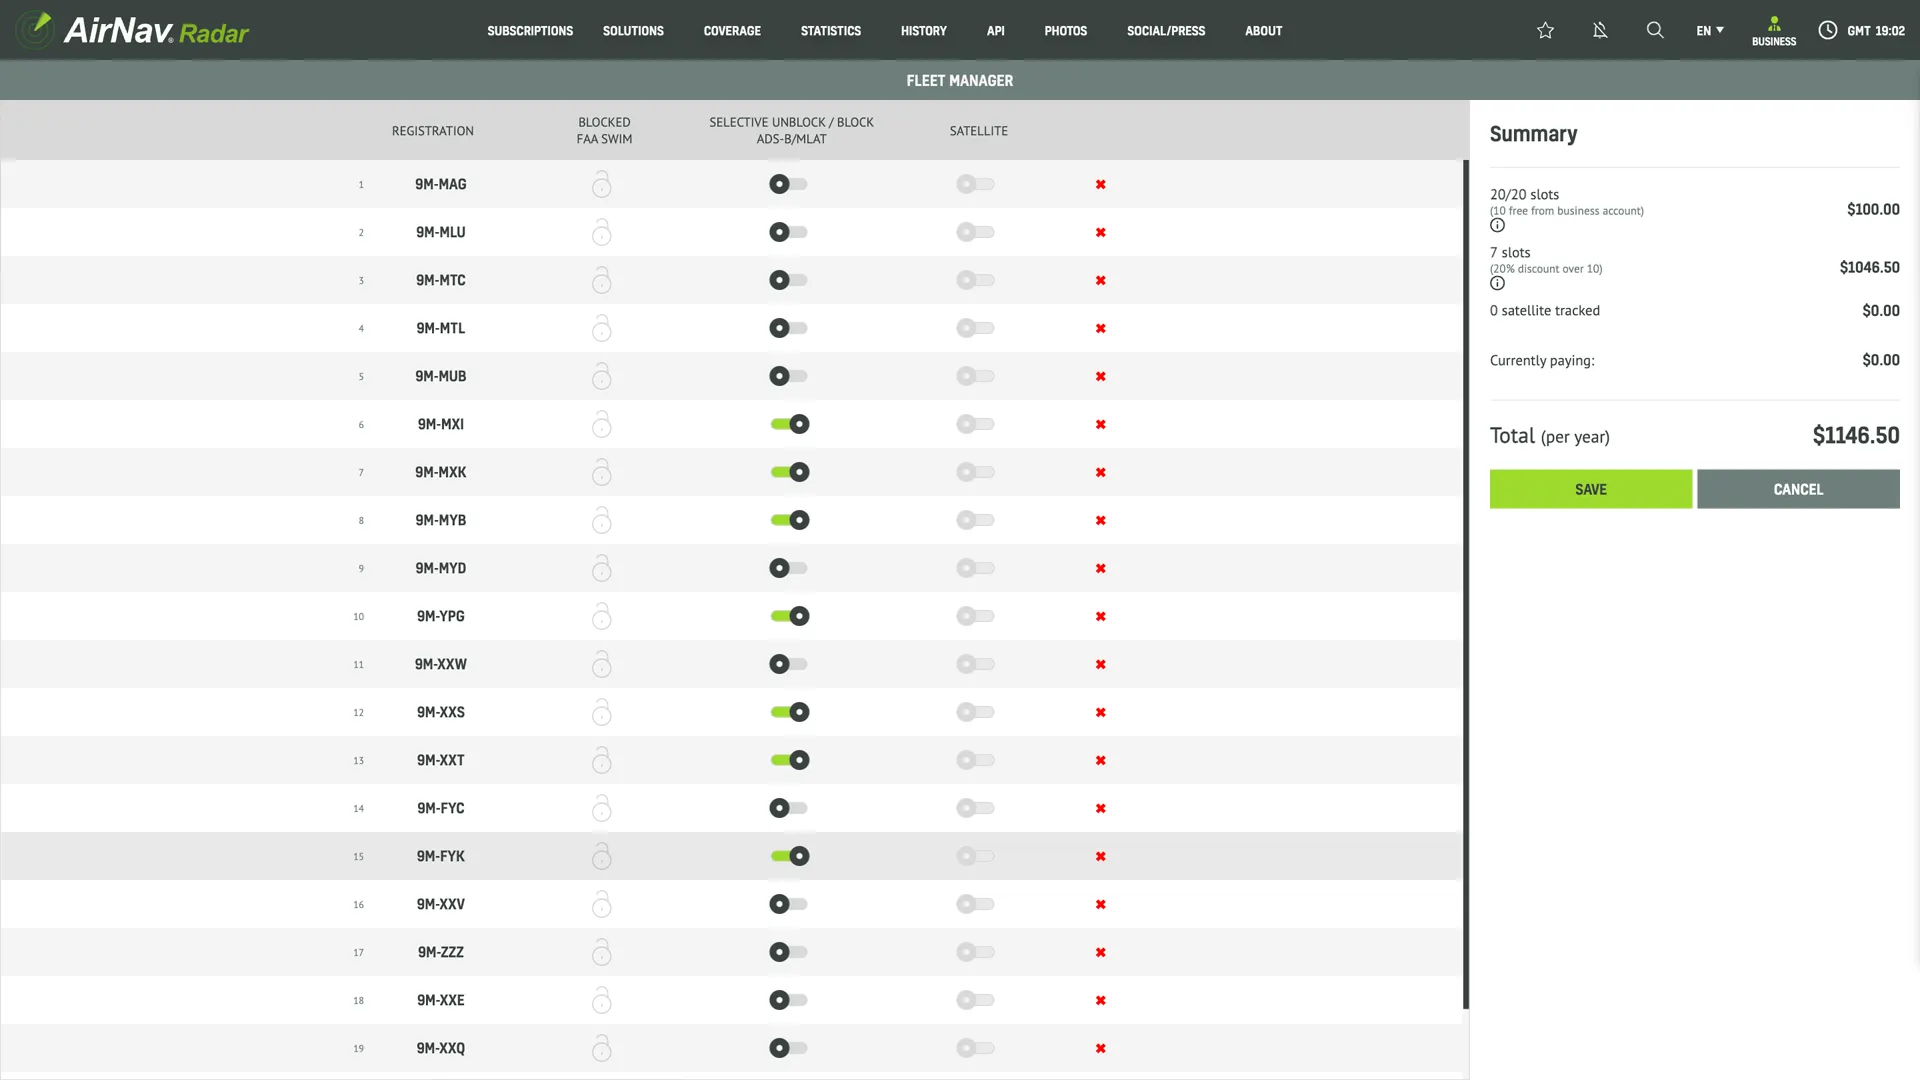Click the muted notifications bell icon
This screenshot has width=1920, height=1080.
(x=1600, y=30)
